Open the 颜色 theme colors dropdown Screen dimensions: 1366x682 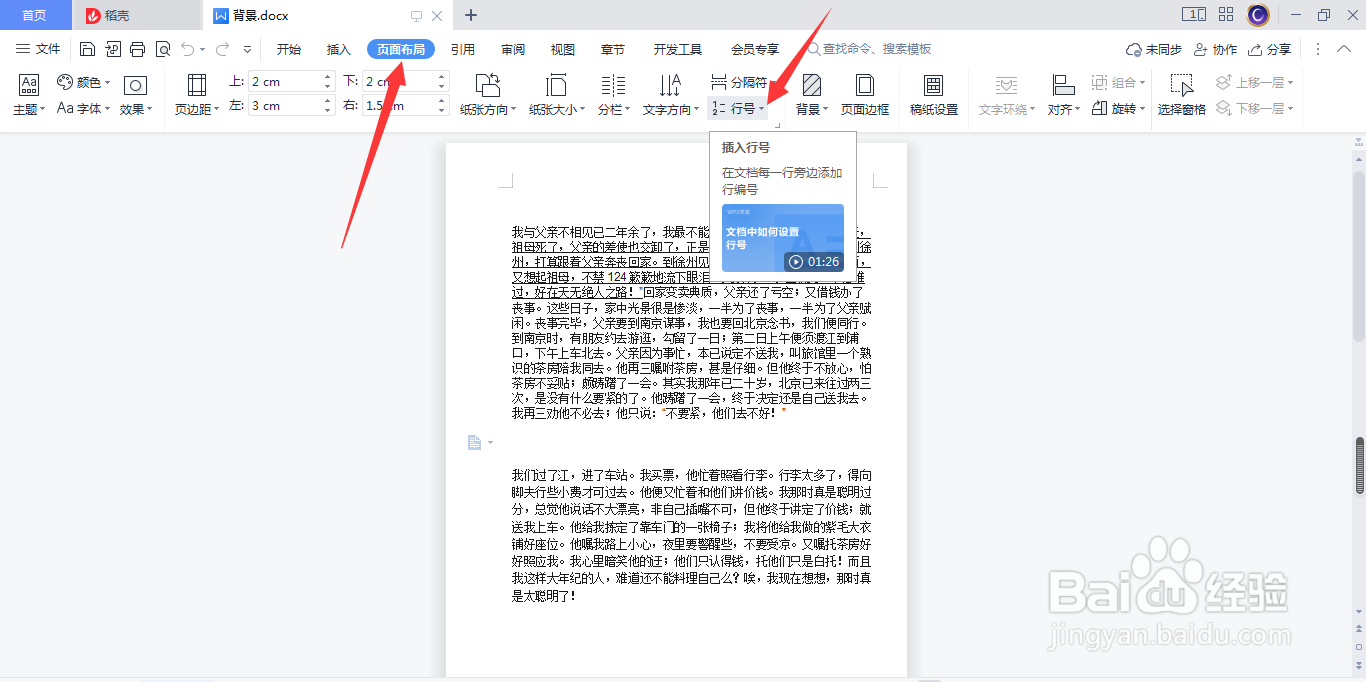click(83, 82)
